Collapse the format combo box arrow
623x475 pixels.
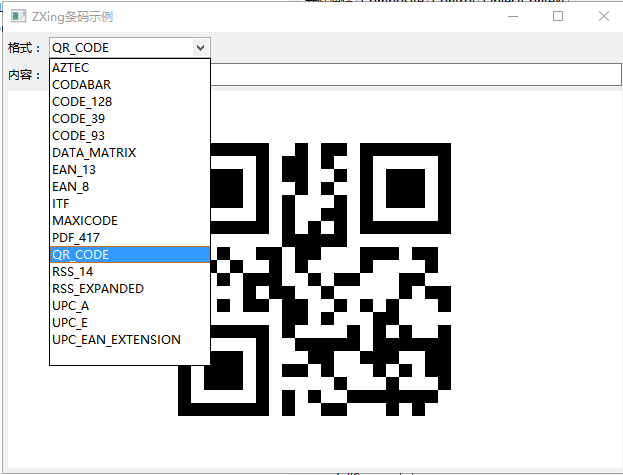pyautogui.click(x=201, y=48)
